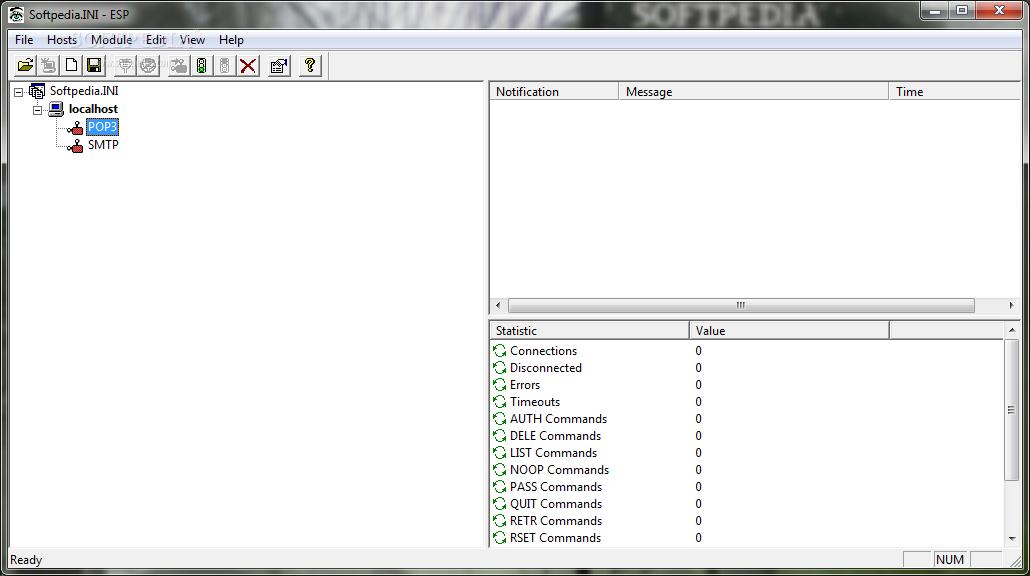
Task: Click the Time column header
Action: point(954,91)
